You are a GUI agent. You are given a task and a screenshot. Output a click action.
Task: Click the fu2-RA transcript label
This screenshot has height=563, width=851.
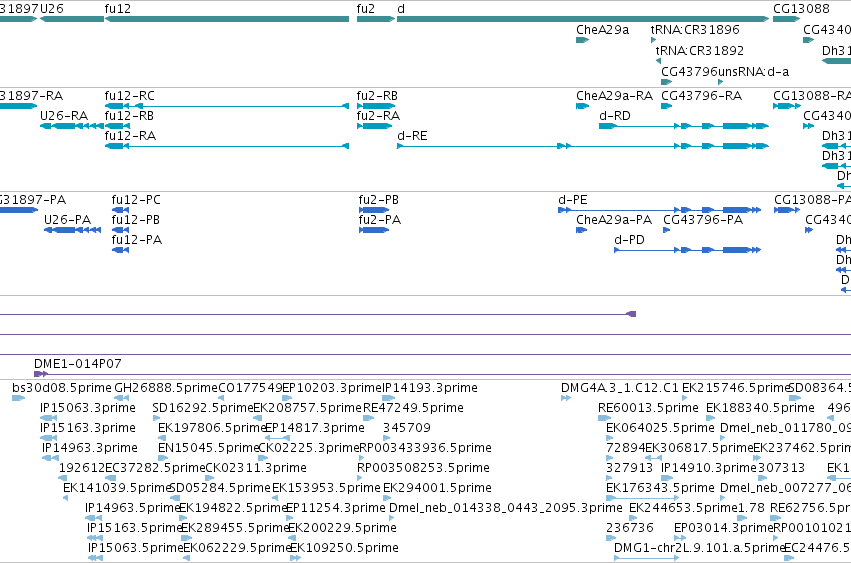pyautogui.click(x=378, y=116)
